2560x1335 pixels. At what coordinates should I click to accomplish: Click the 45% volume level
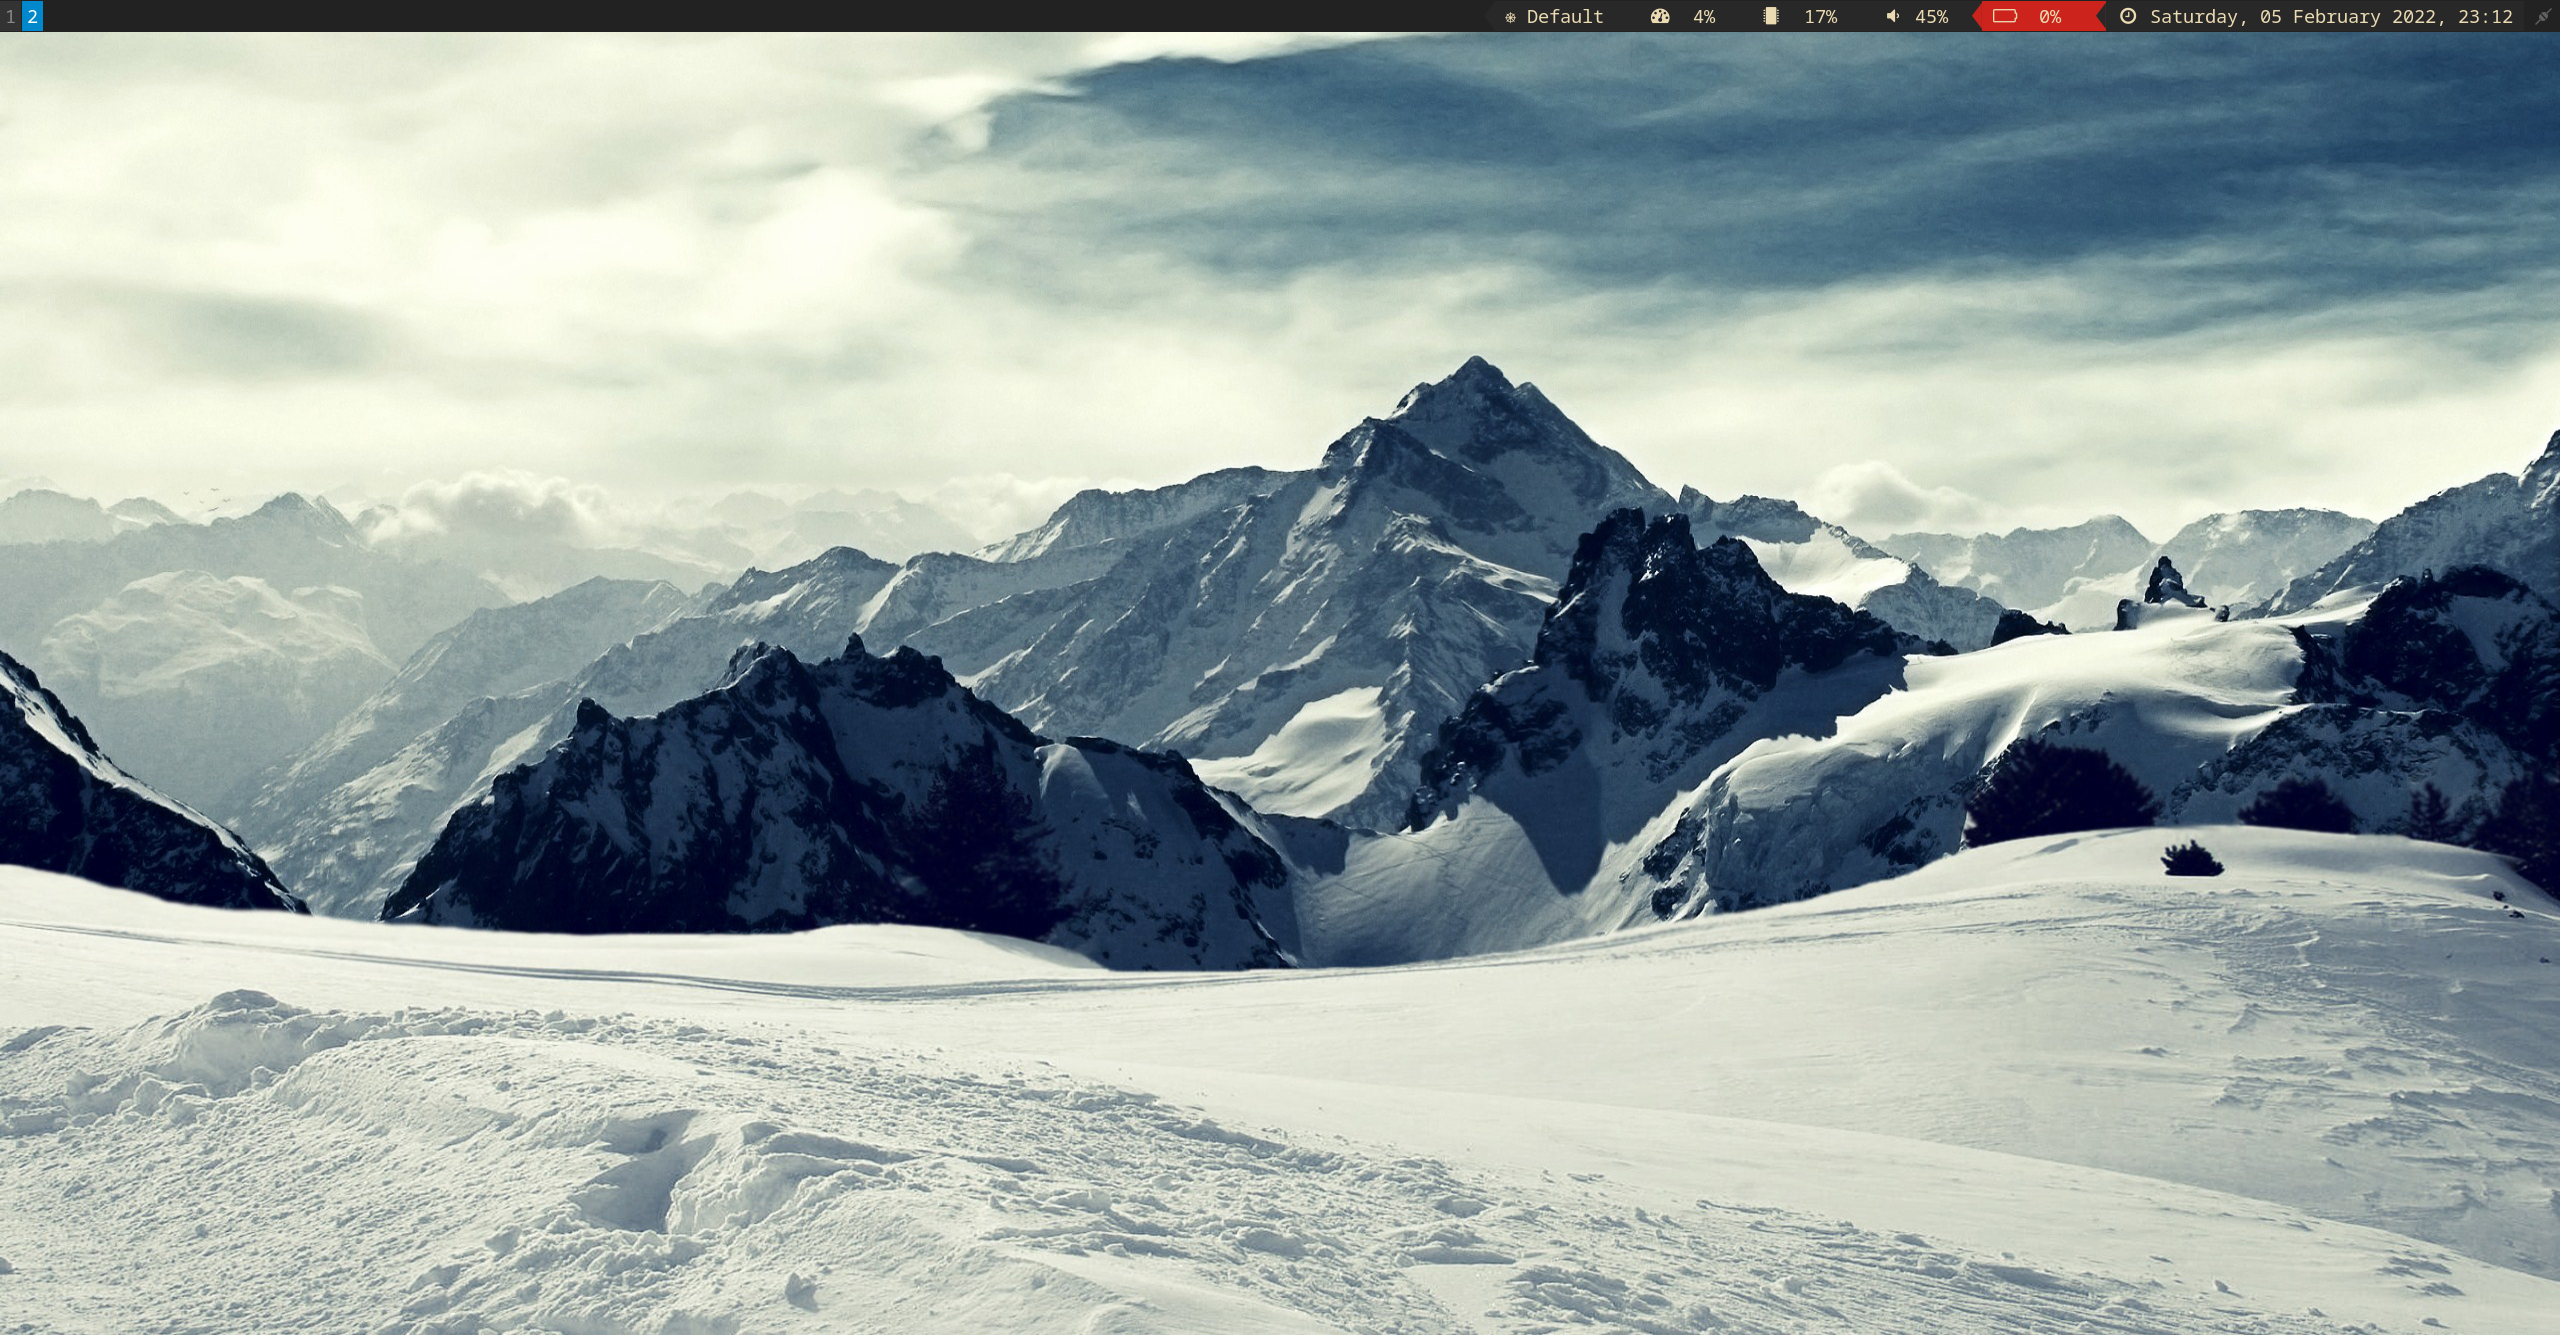[1931, 17]
